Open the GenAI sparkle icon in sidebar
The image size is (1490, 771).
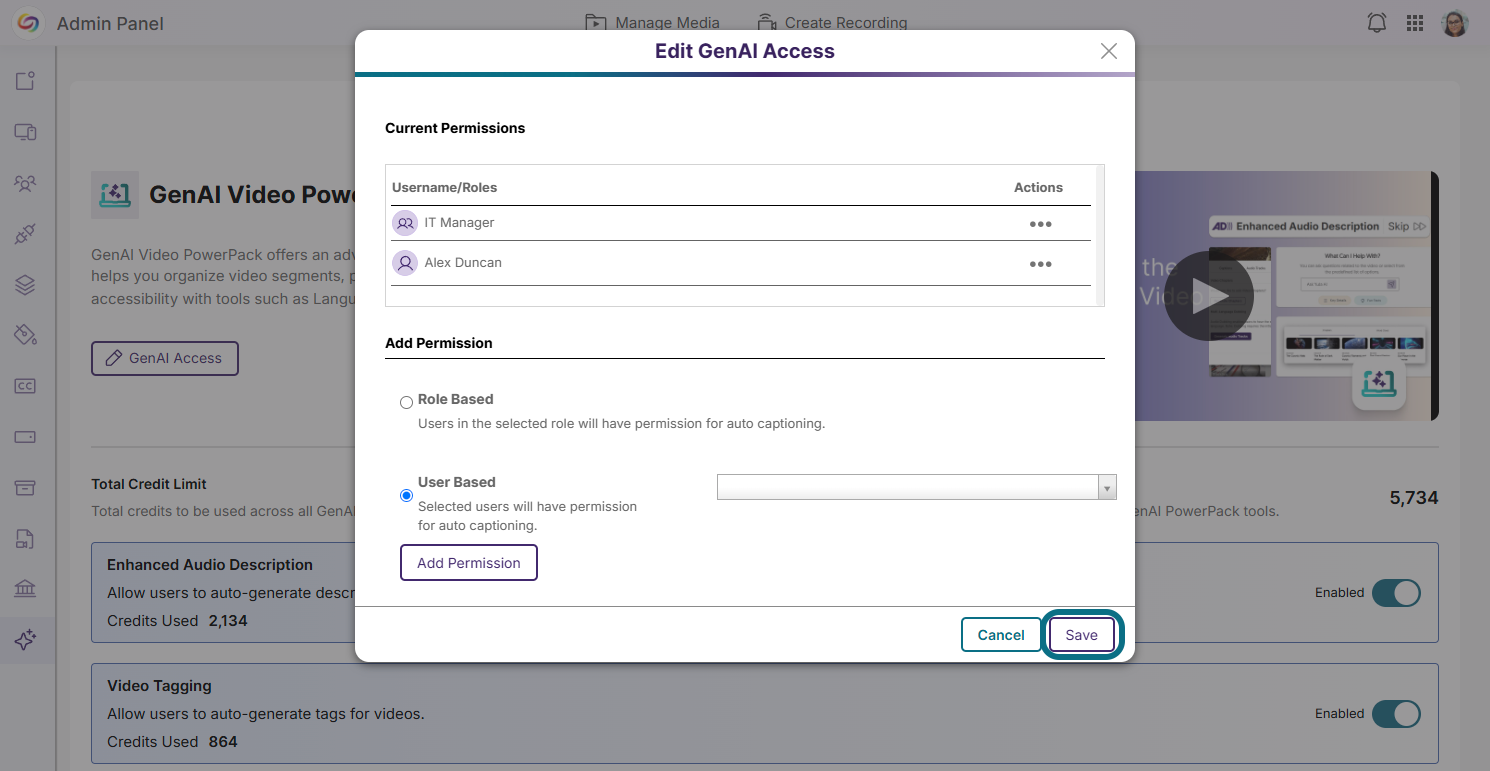click(26, 639)
